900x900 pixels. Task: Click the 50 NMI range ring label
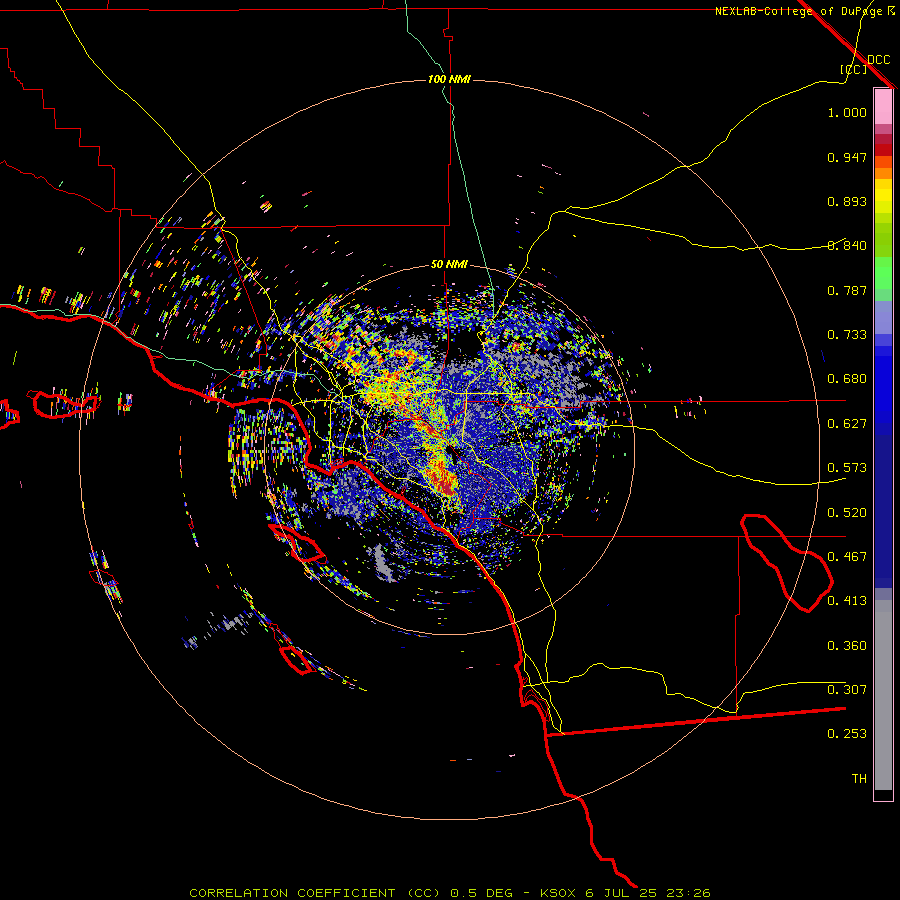449,265
